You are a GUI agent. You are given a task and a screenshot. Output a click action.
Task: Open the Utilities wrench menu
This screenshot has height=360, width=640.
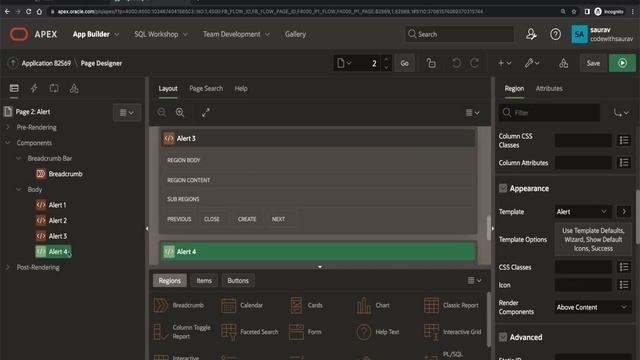click(x=532, y=63)
